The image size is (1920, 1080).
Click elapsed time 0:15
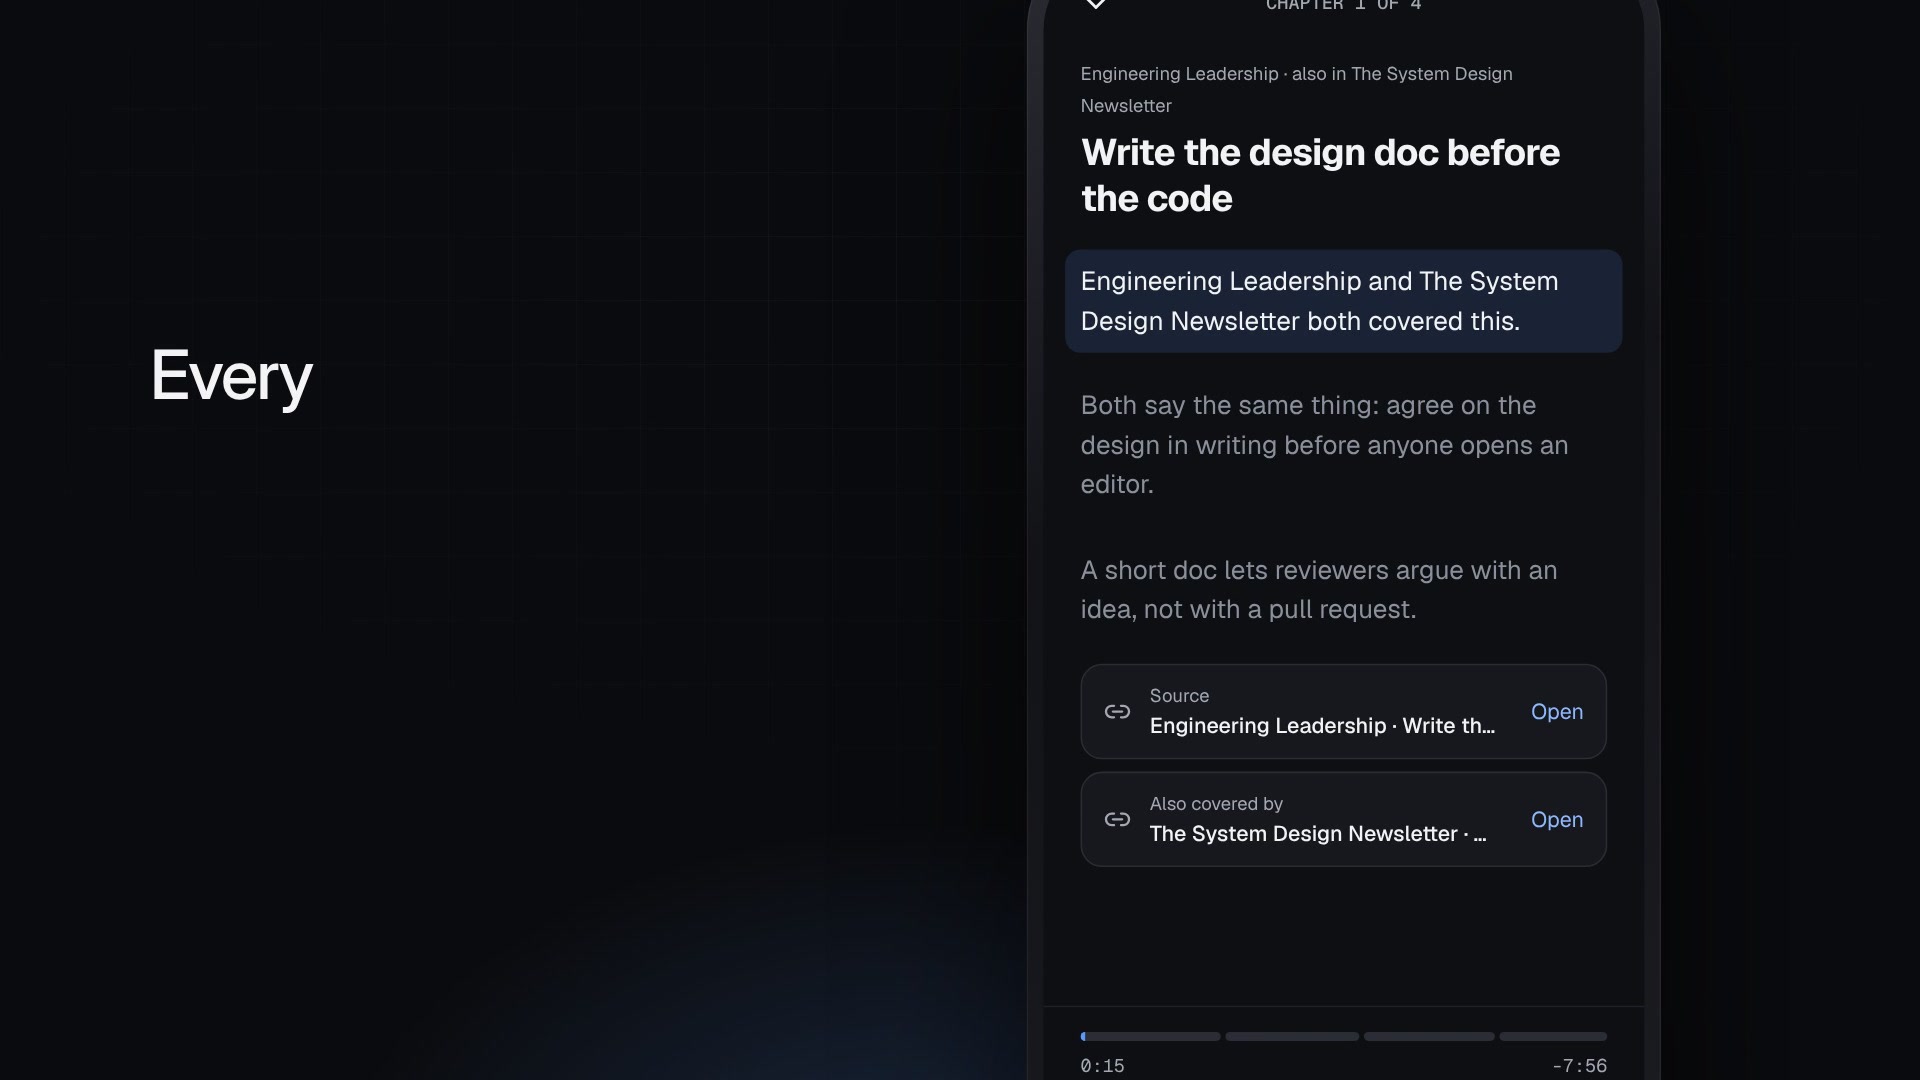[x=1102, y=1066]
